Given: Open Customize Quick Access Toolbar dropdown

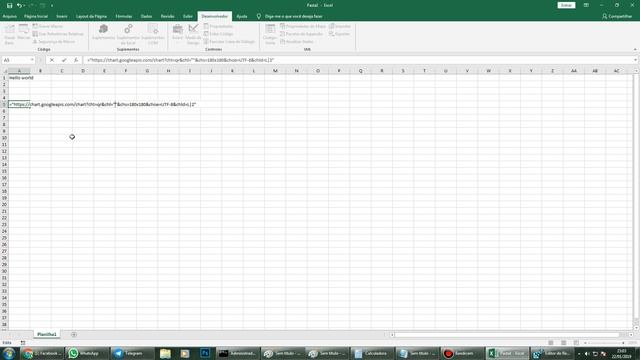Looking at the screenshot, I should [52, 5].
